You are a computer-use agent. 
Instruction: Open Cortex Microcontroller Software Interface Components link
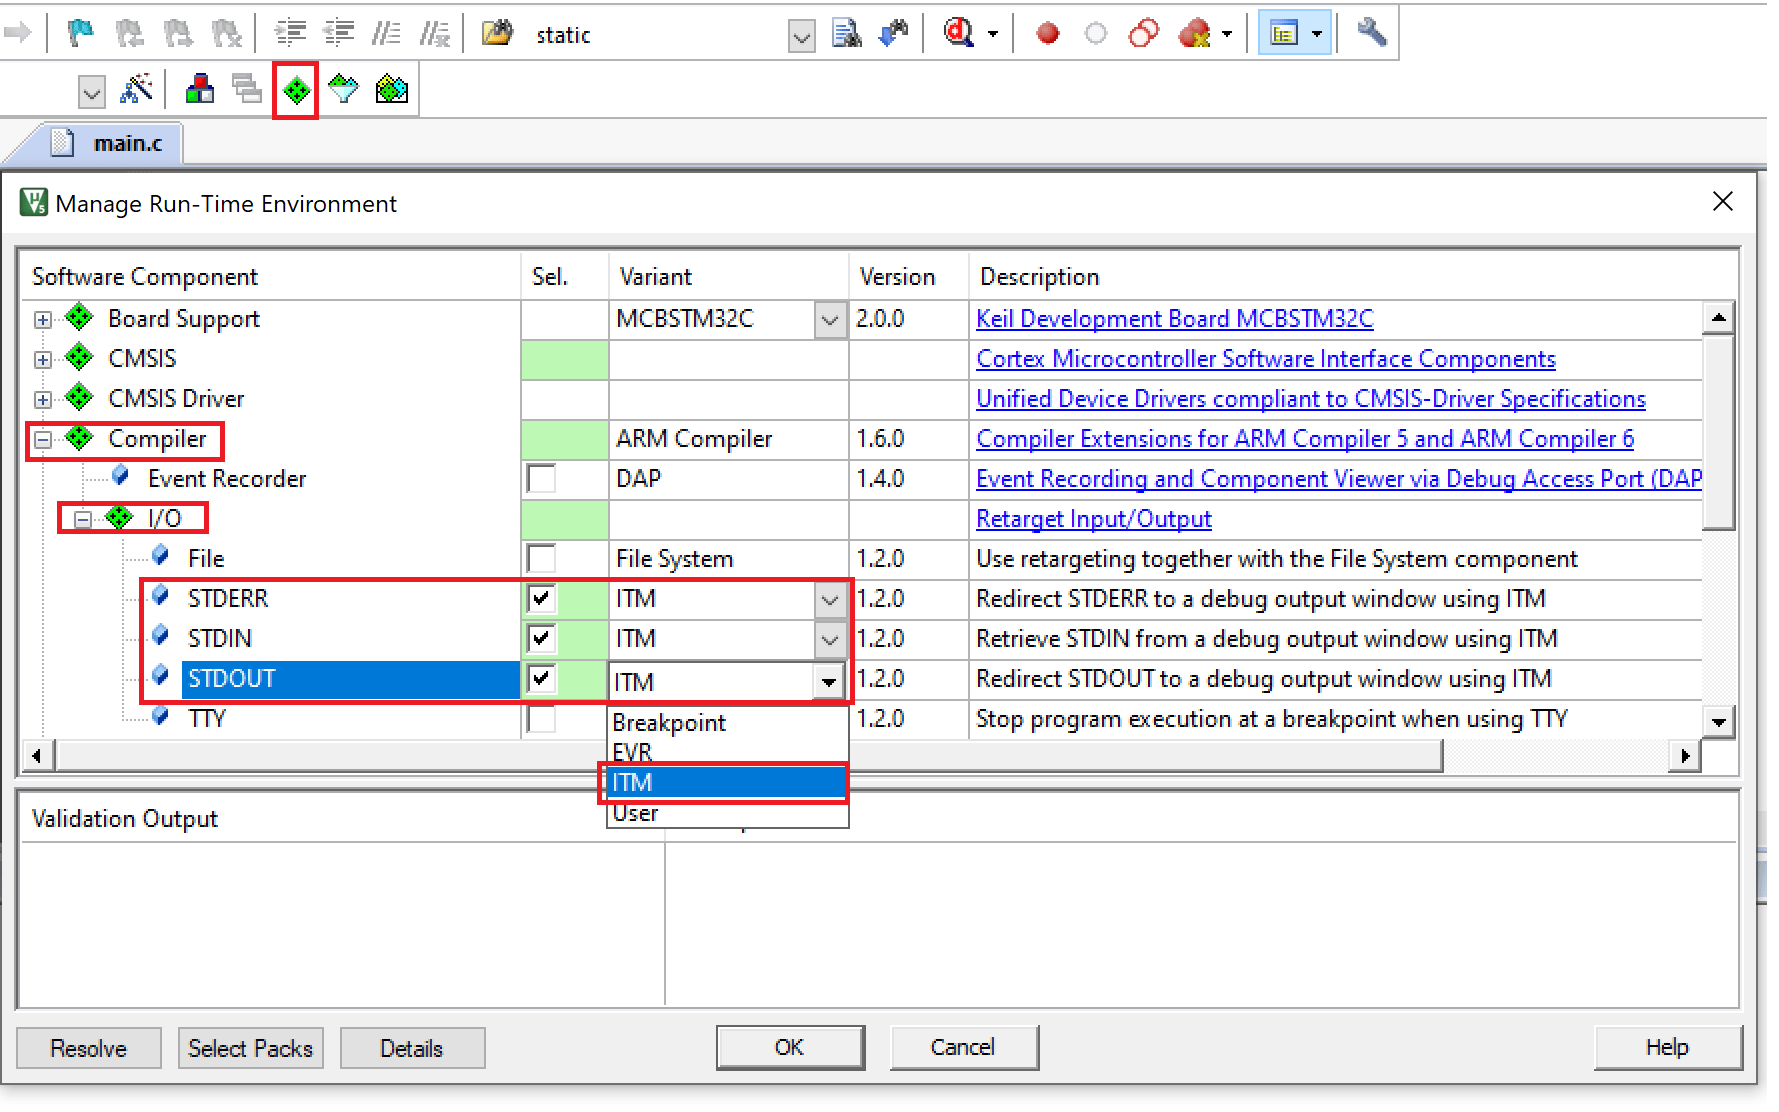[1265, 359]
